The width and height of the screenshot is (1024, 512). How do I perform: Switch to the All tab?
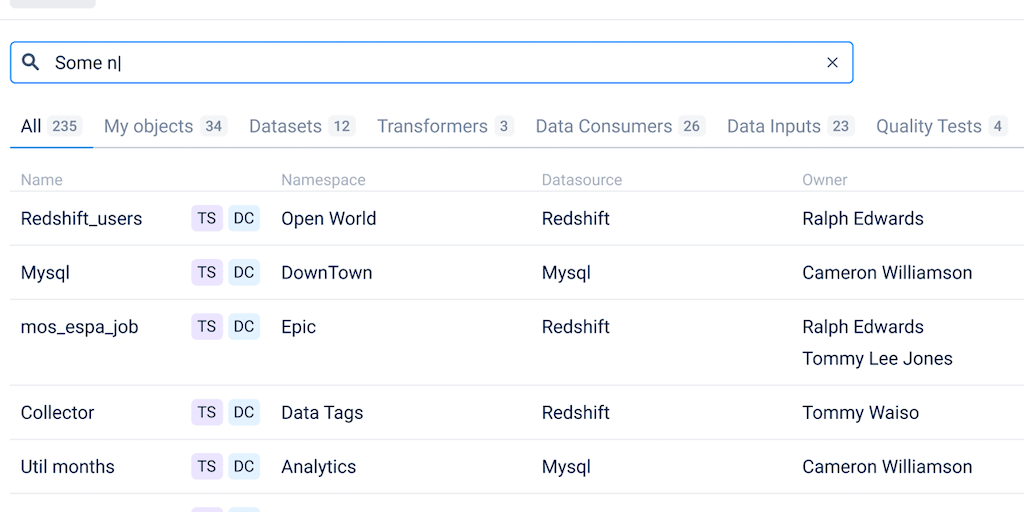click(50, 126)
